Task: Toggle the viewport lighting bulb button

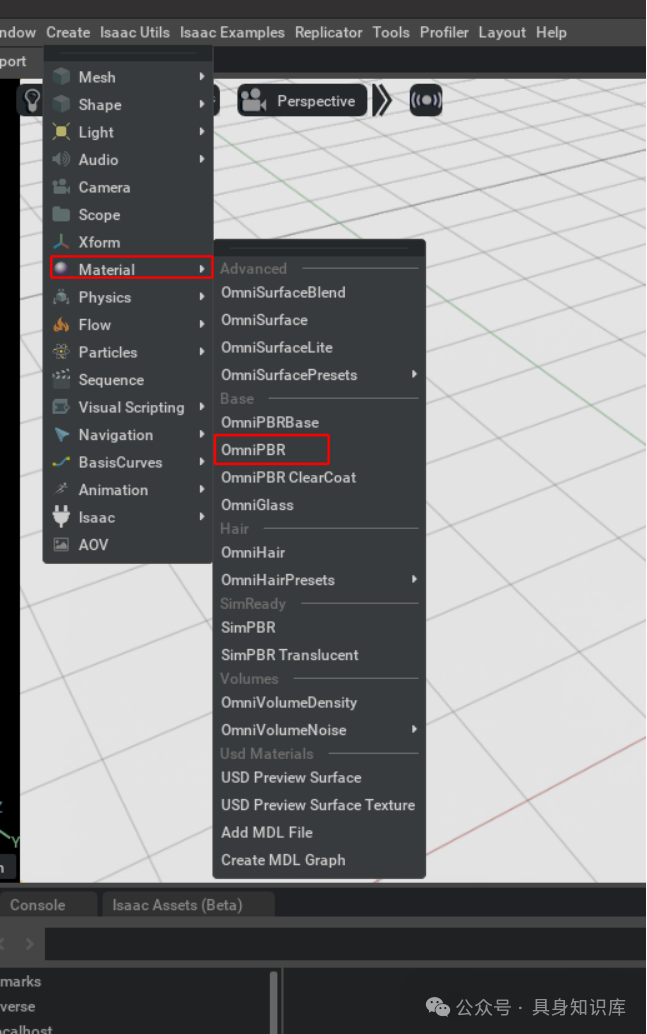Action: (32, 101)
